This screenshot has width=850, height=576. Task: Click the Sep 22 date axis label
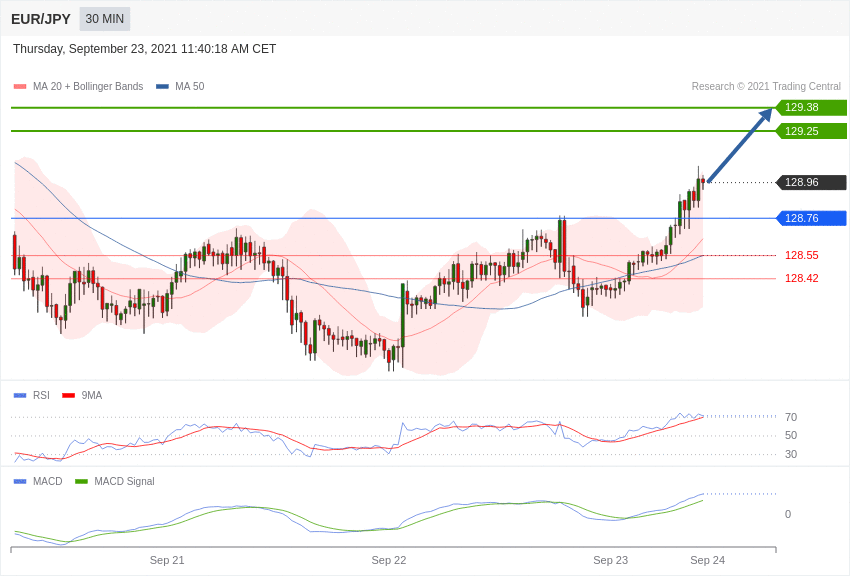point(389,560)
